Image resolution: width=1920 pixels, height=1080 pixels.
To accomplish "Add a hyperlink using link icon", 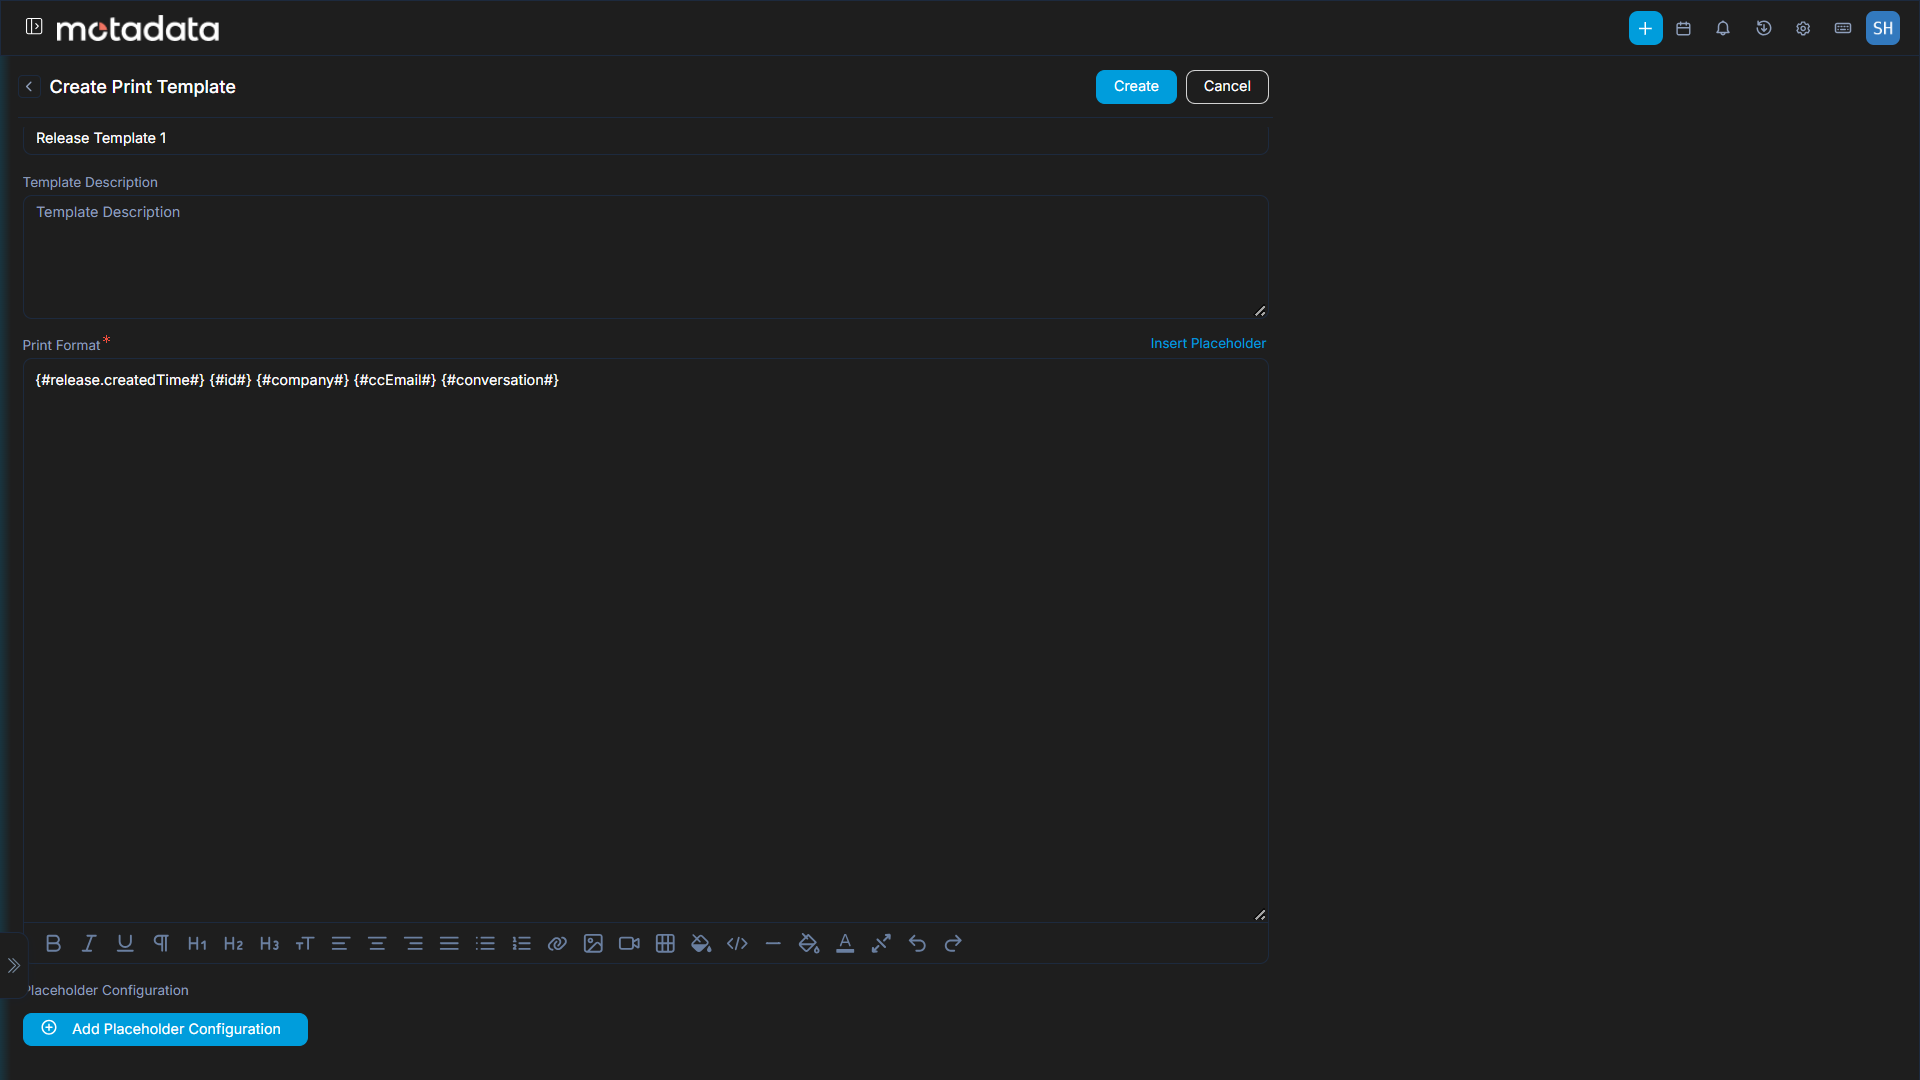I will [x=557, y=943].
